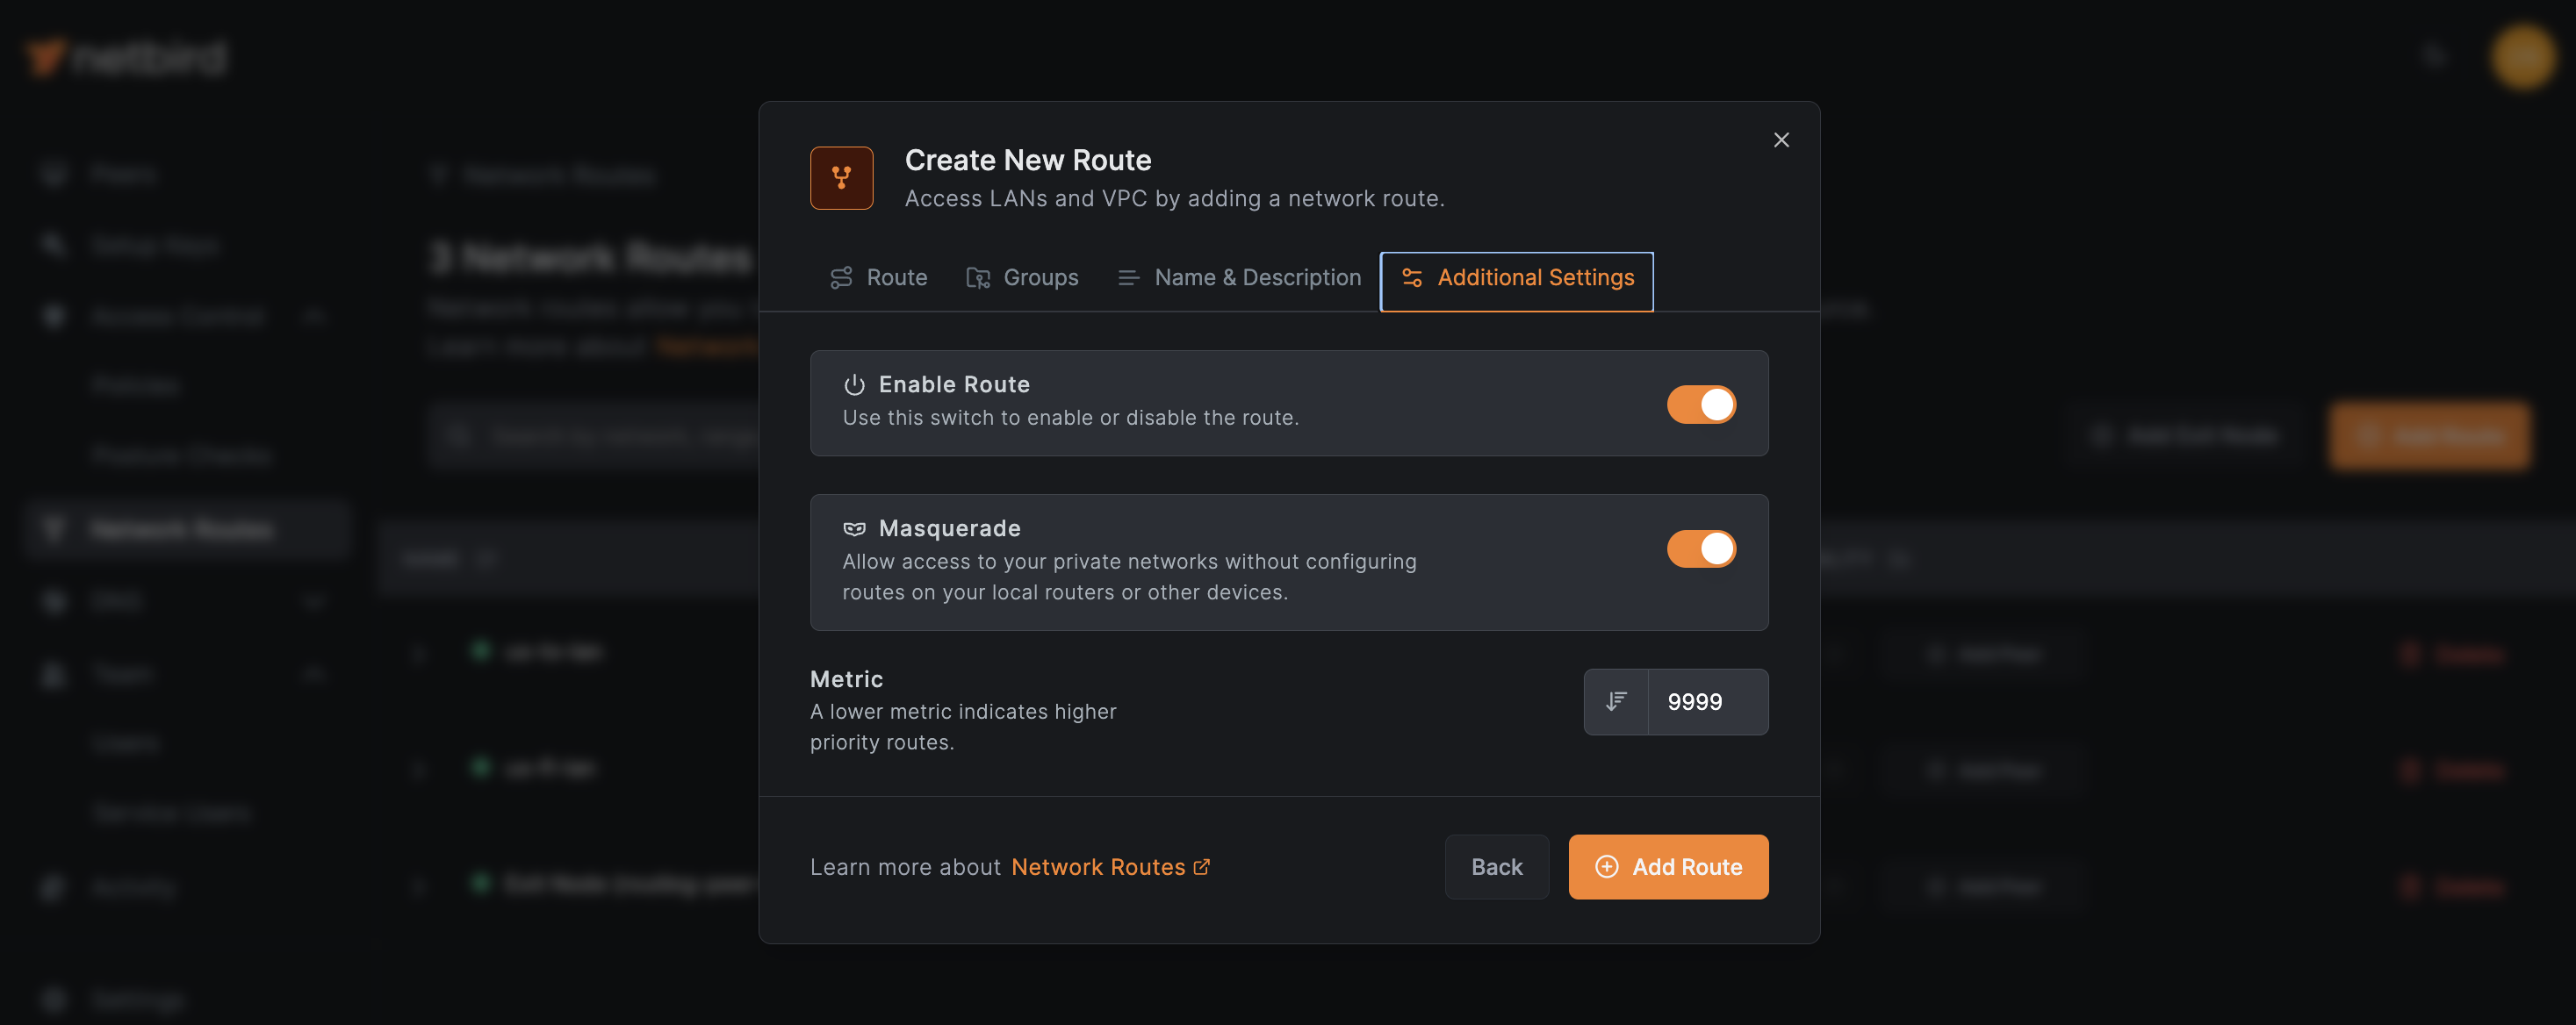This screenshot has height=1025, width=2576.
Task: Disable the Enable Route switch
Action: pyautogui.click(x=1701, y=404)
